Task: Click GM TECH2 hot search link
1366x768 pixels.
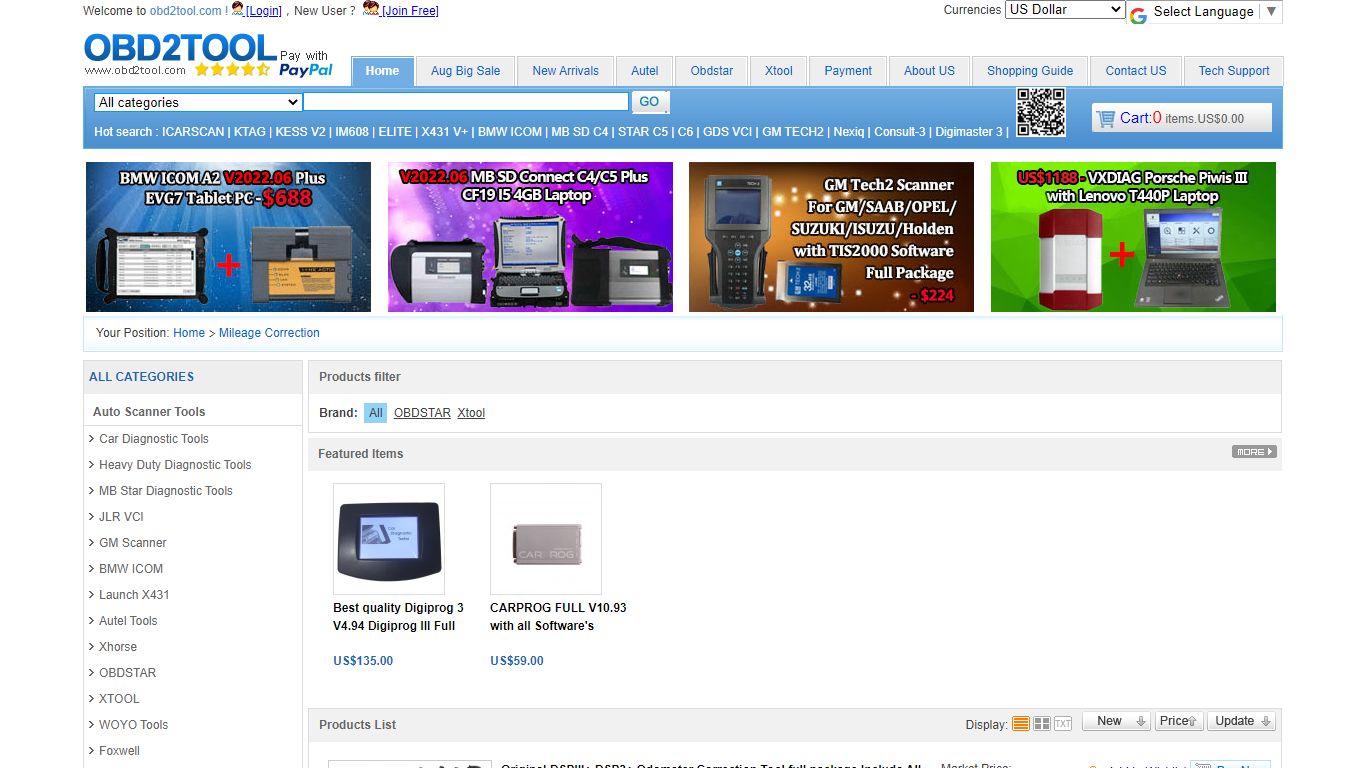Action: click(x=793, y=132)
